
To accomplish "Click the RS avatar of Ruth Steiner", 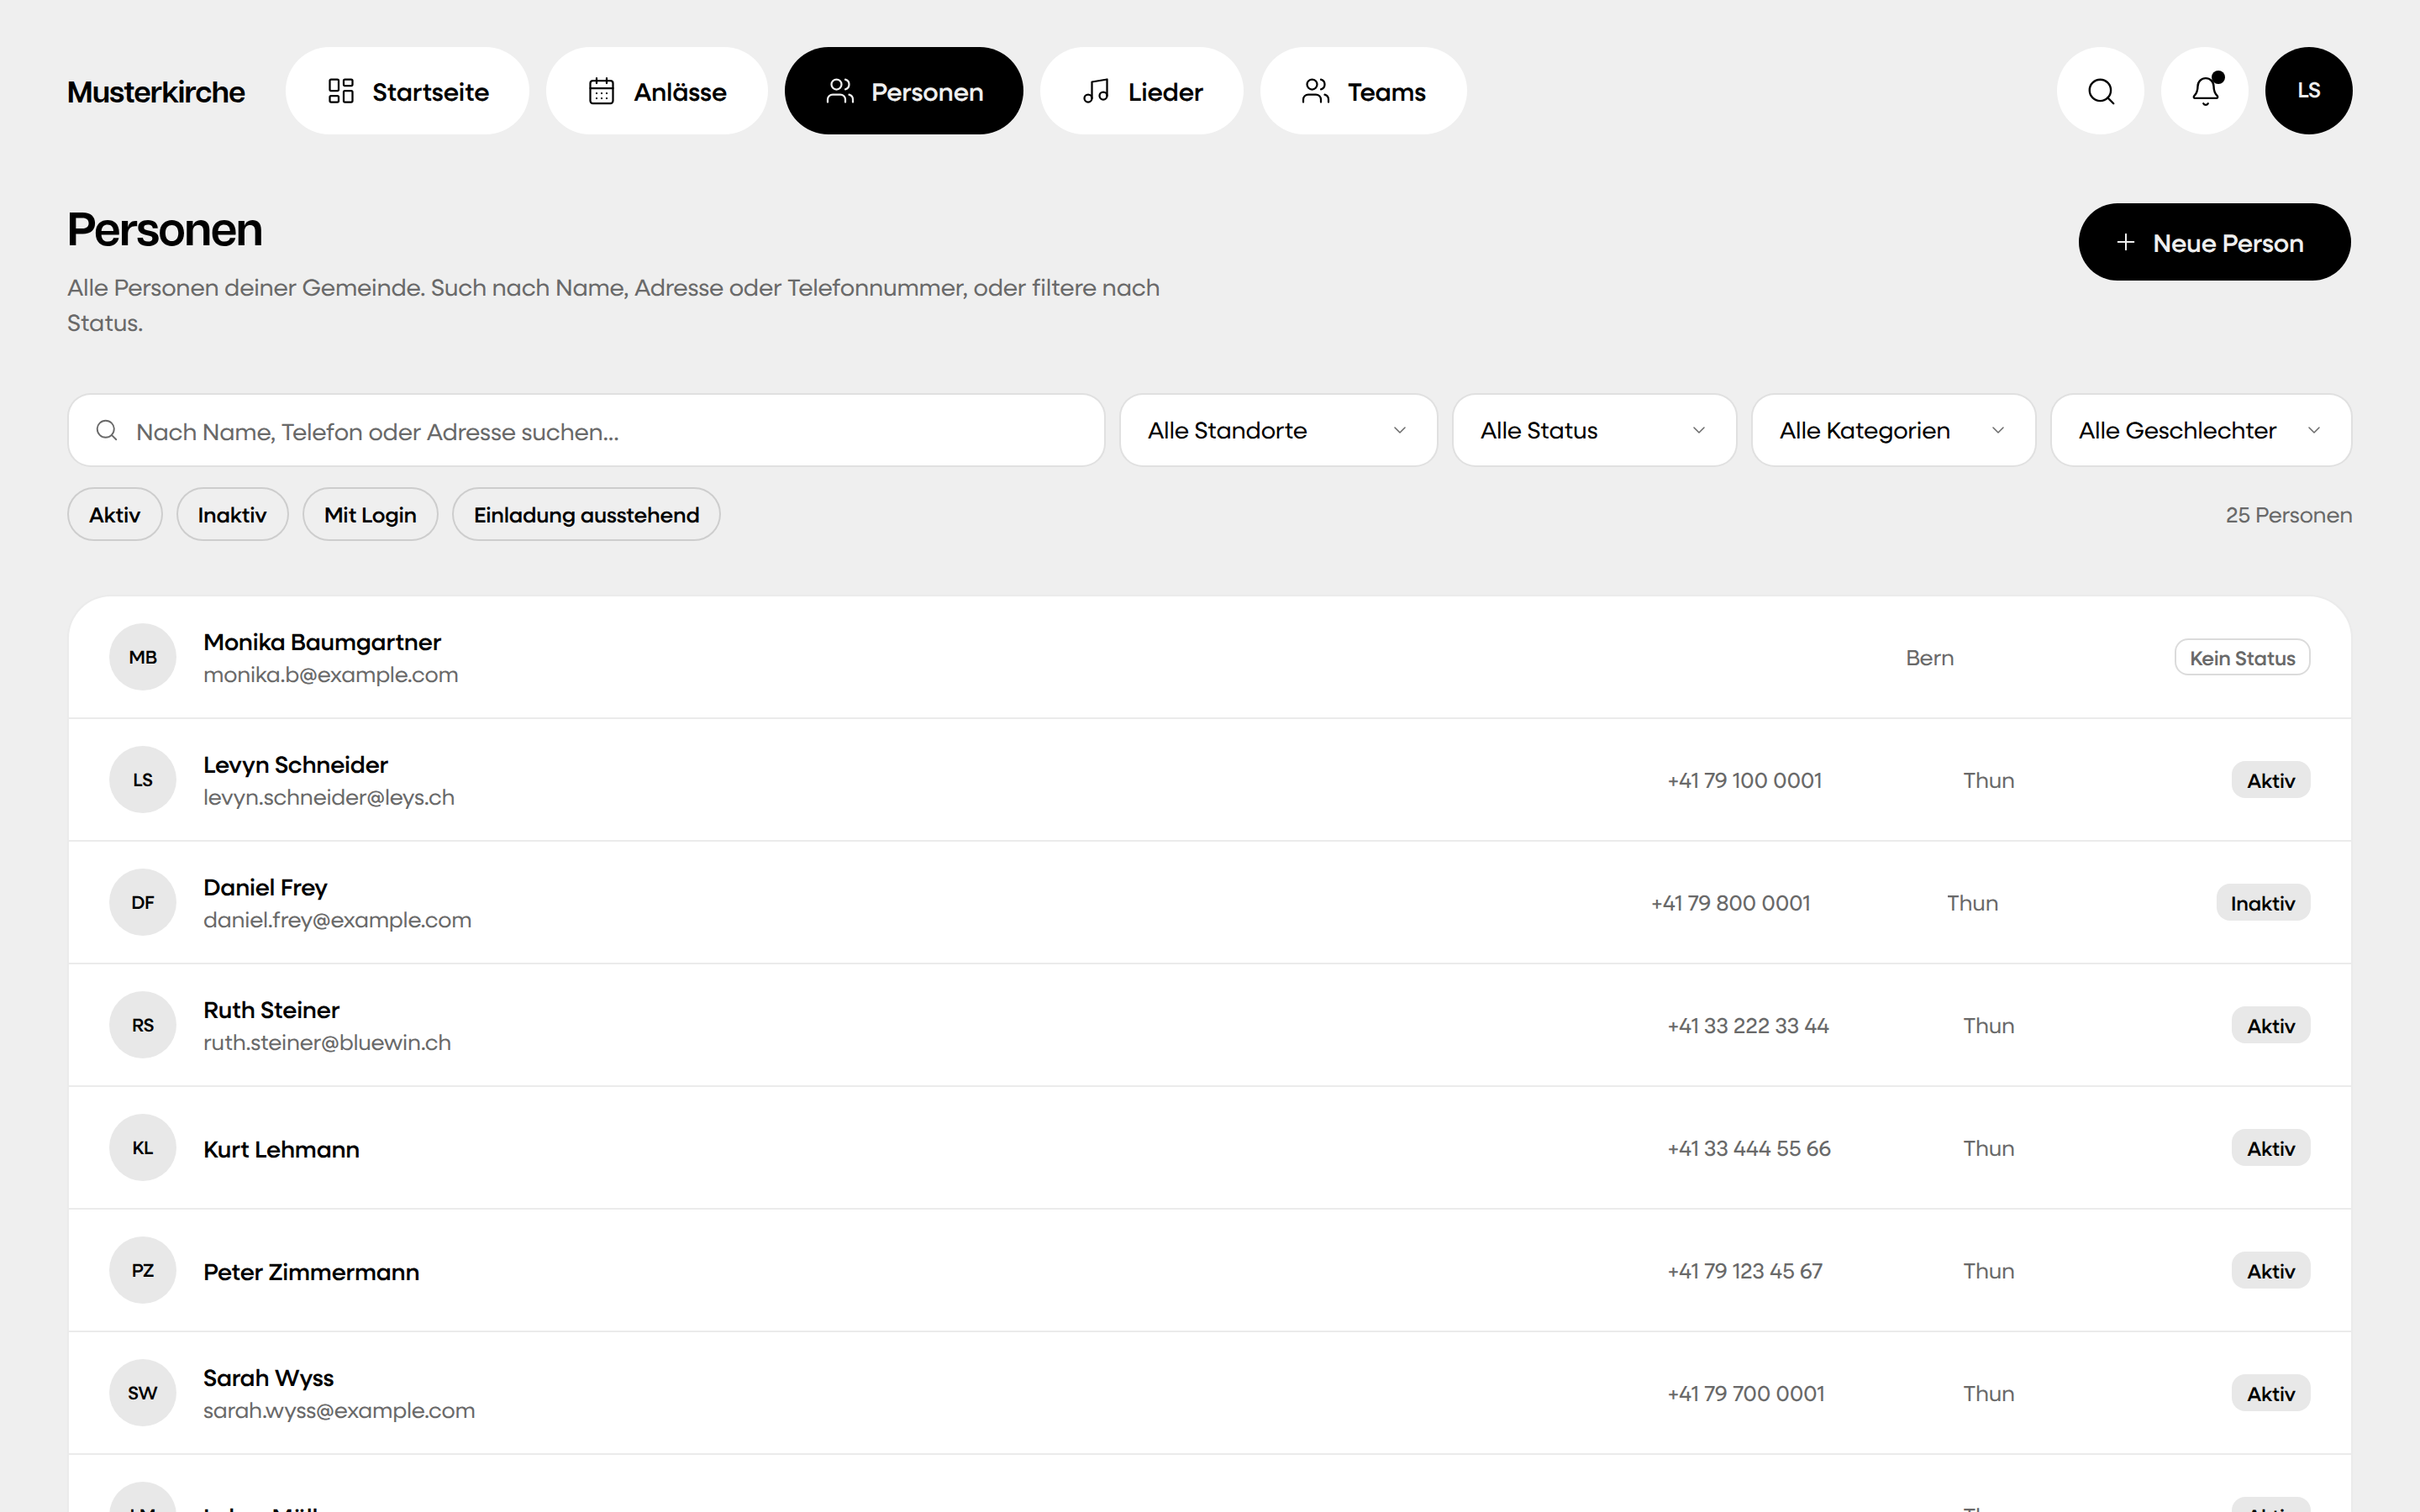I will pos(143,1025).
